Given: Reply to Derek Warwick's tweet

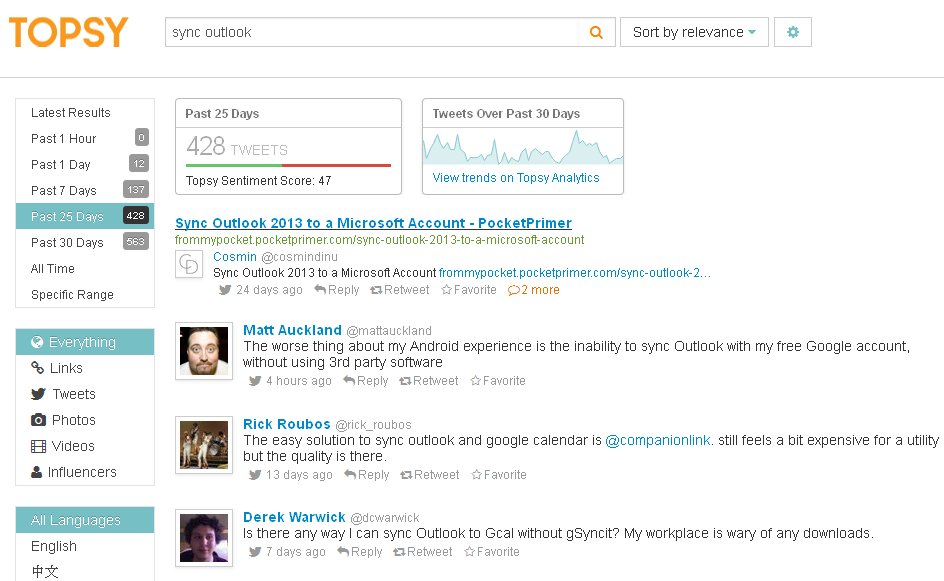Looking at the screenshot, I should (x=359, y=551).
